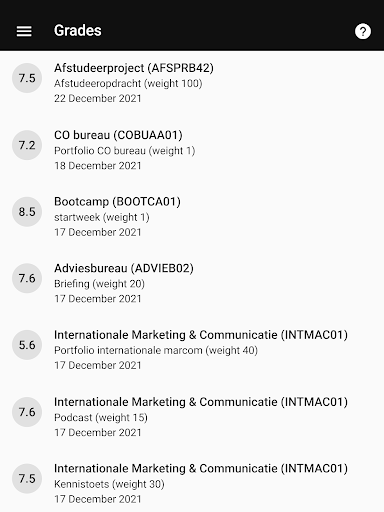Select the Afstudeeropdracht (weight 100) subtitle
Viewport: 384px width, 512px height.
[x=128, y=83]
